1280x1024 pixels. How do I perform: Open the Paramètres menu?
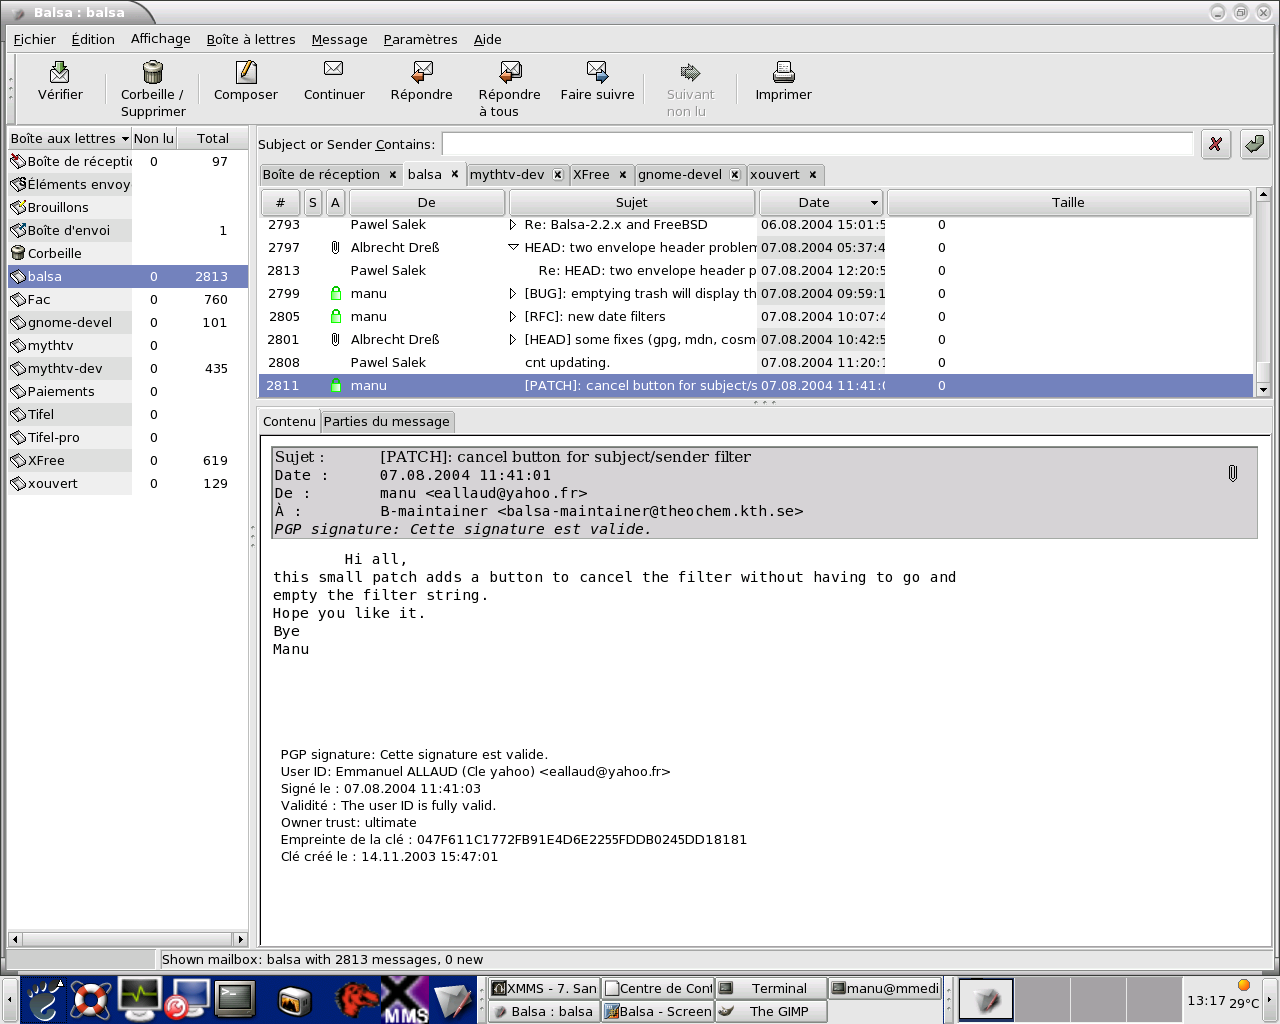[420, 39]
